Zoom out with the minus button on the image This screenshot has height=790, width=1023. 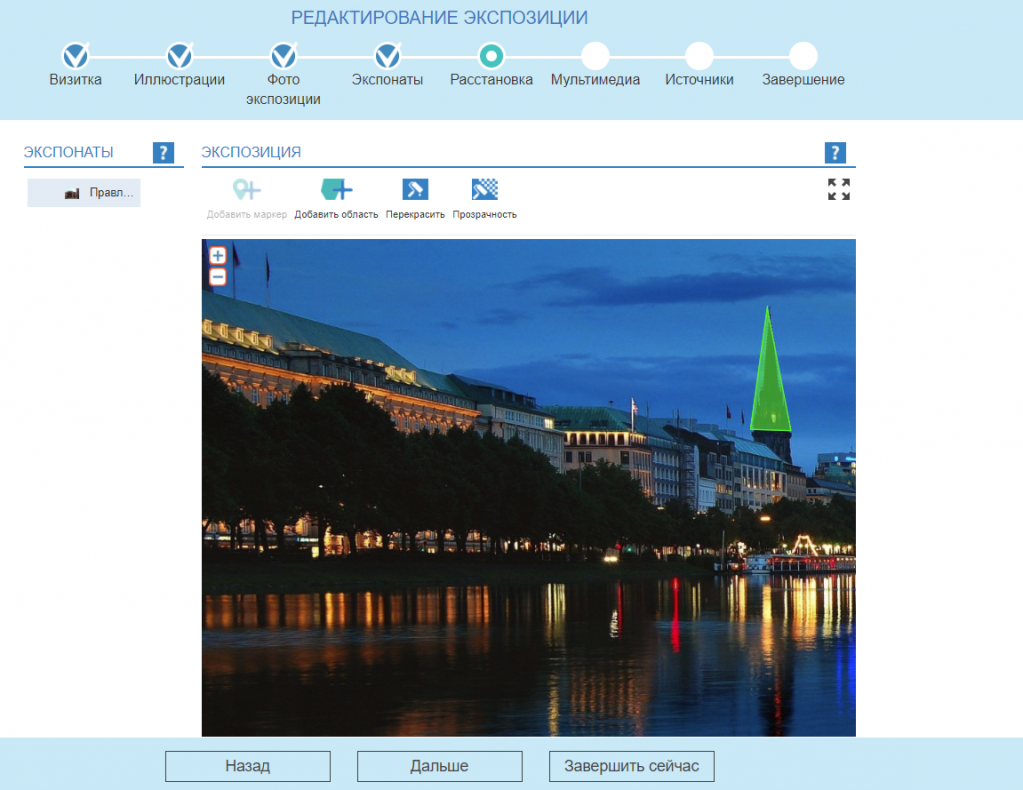tap(218, 277)
